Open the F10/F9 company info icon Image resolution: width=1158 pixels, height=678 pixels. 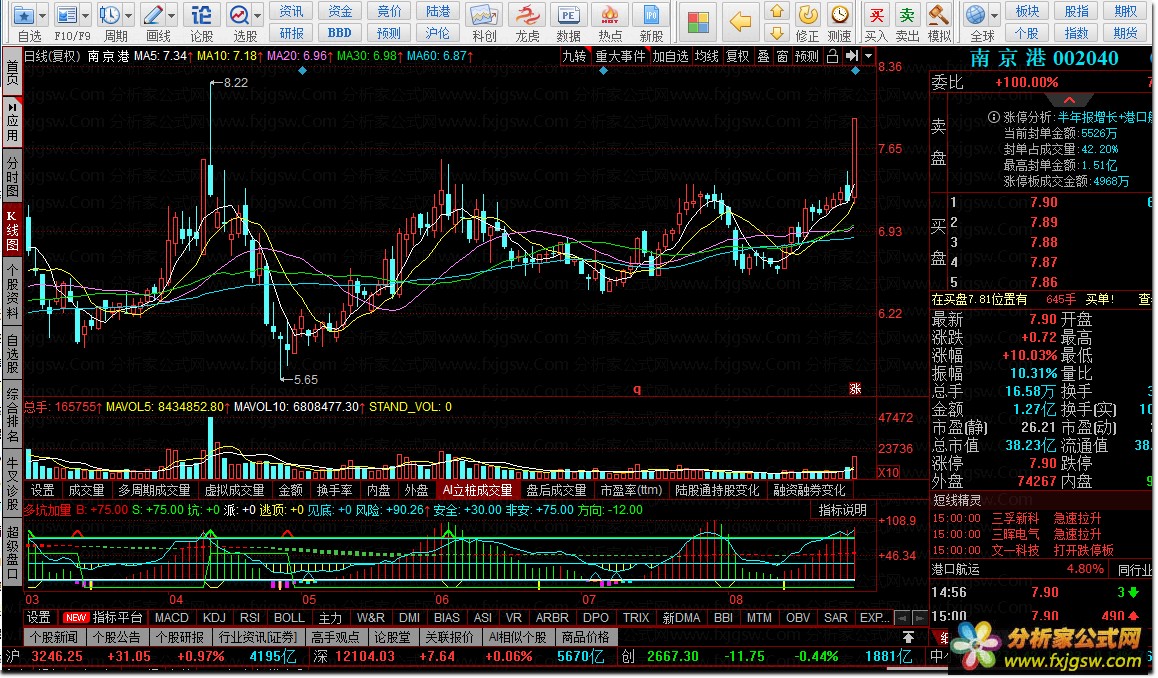click(x=66, y=16)
